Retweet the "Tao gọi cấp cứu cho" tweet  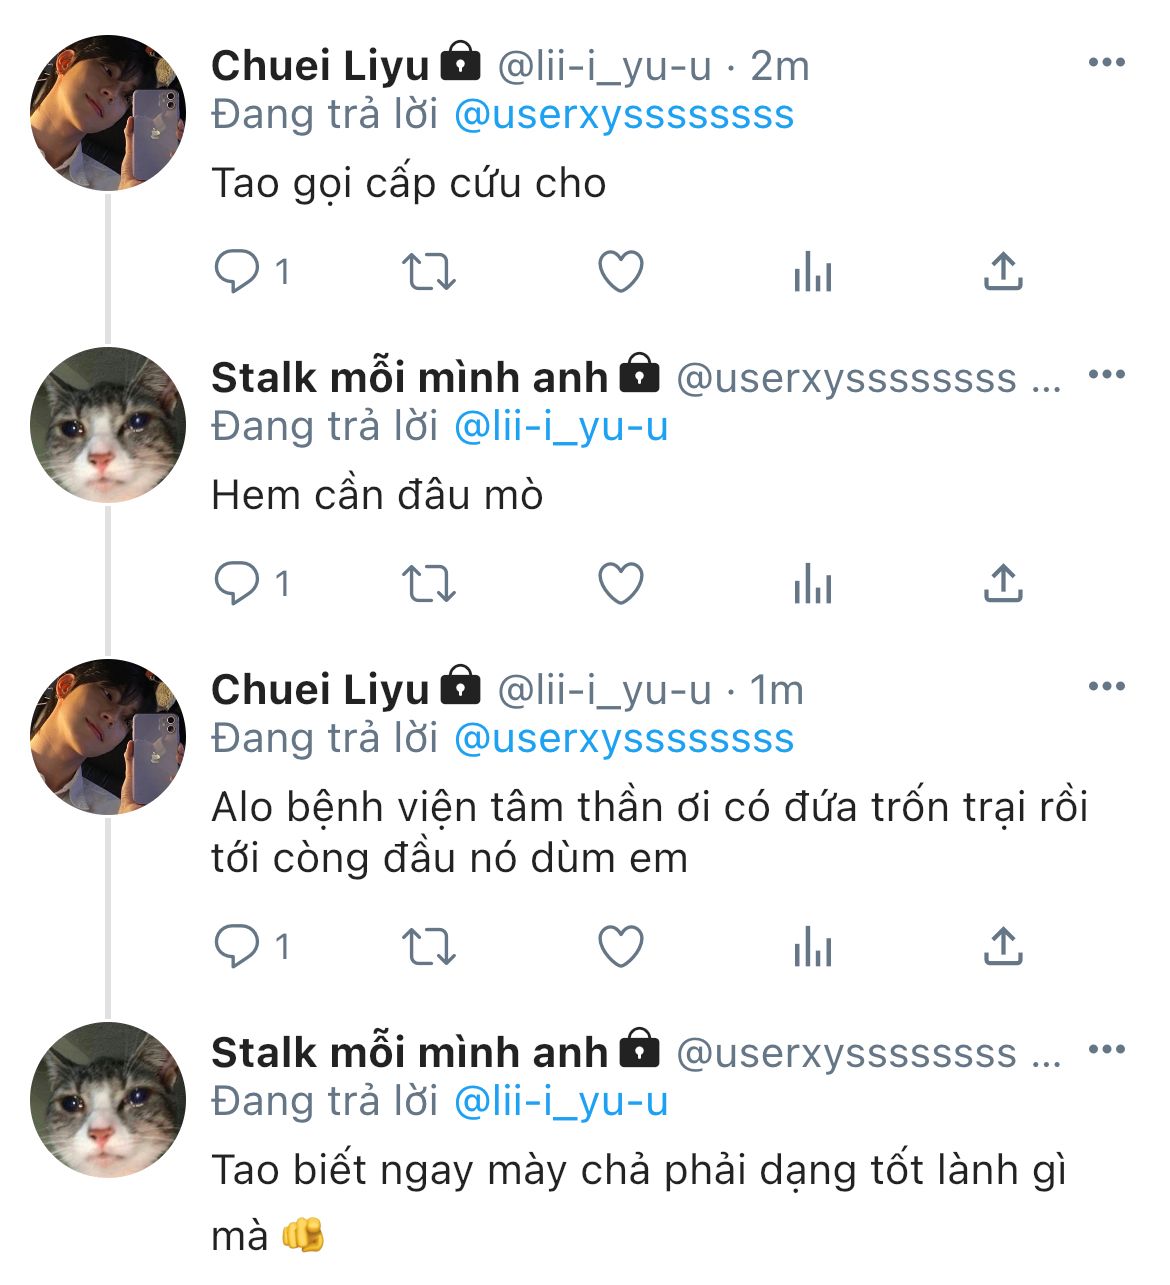coord(428,271)
